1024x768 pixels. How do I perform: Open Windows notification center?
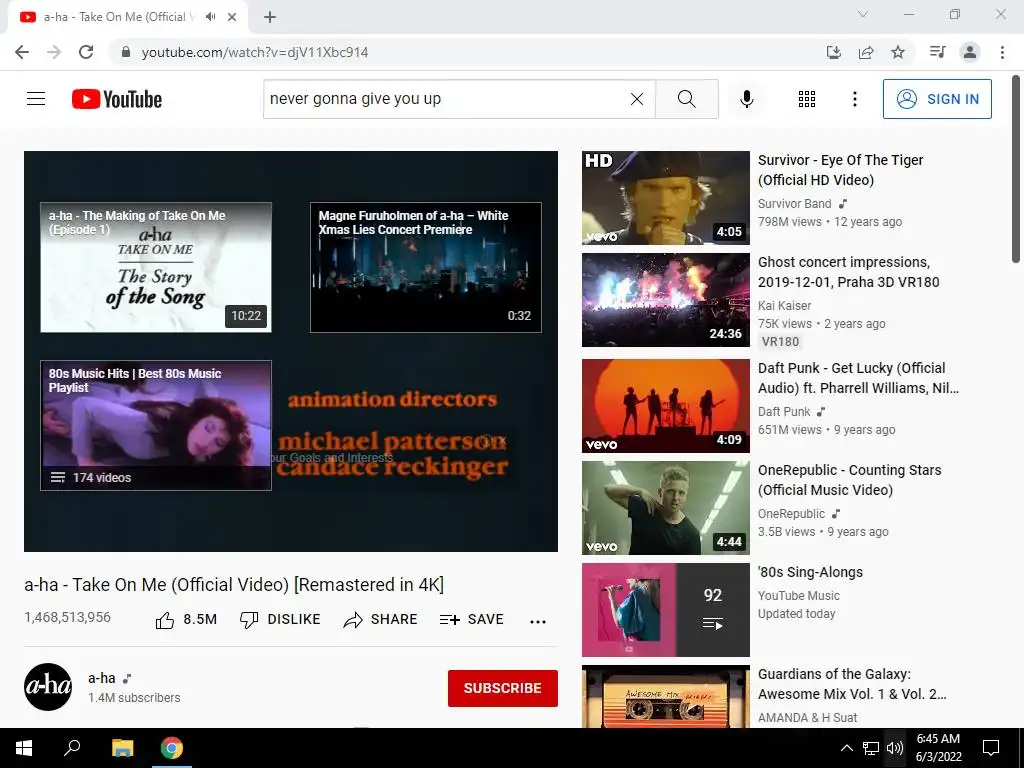pyautogui.click(x=991, y=748)
